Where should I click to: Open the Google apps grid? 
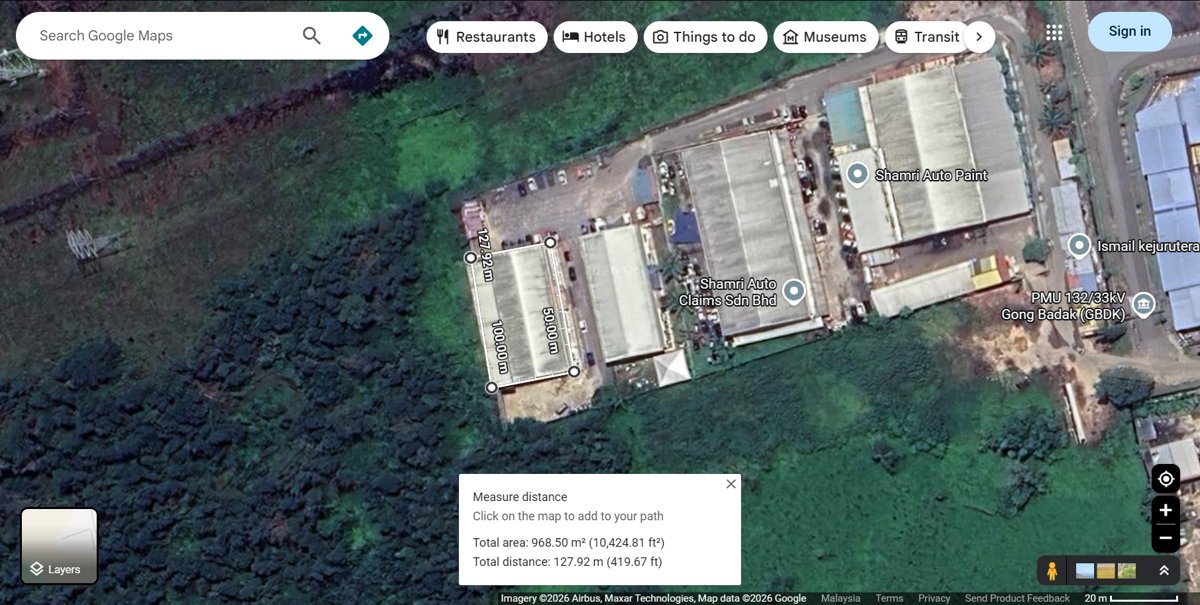click(1054, 32)
